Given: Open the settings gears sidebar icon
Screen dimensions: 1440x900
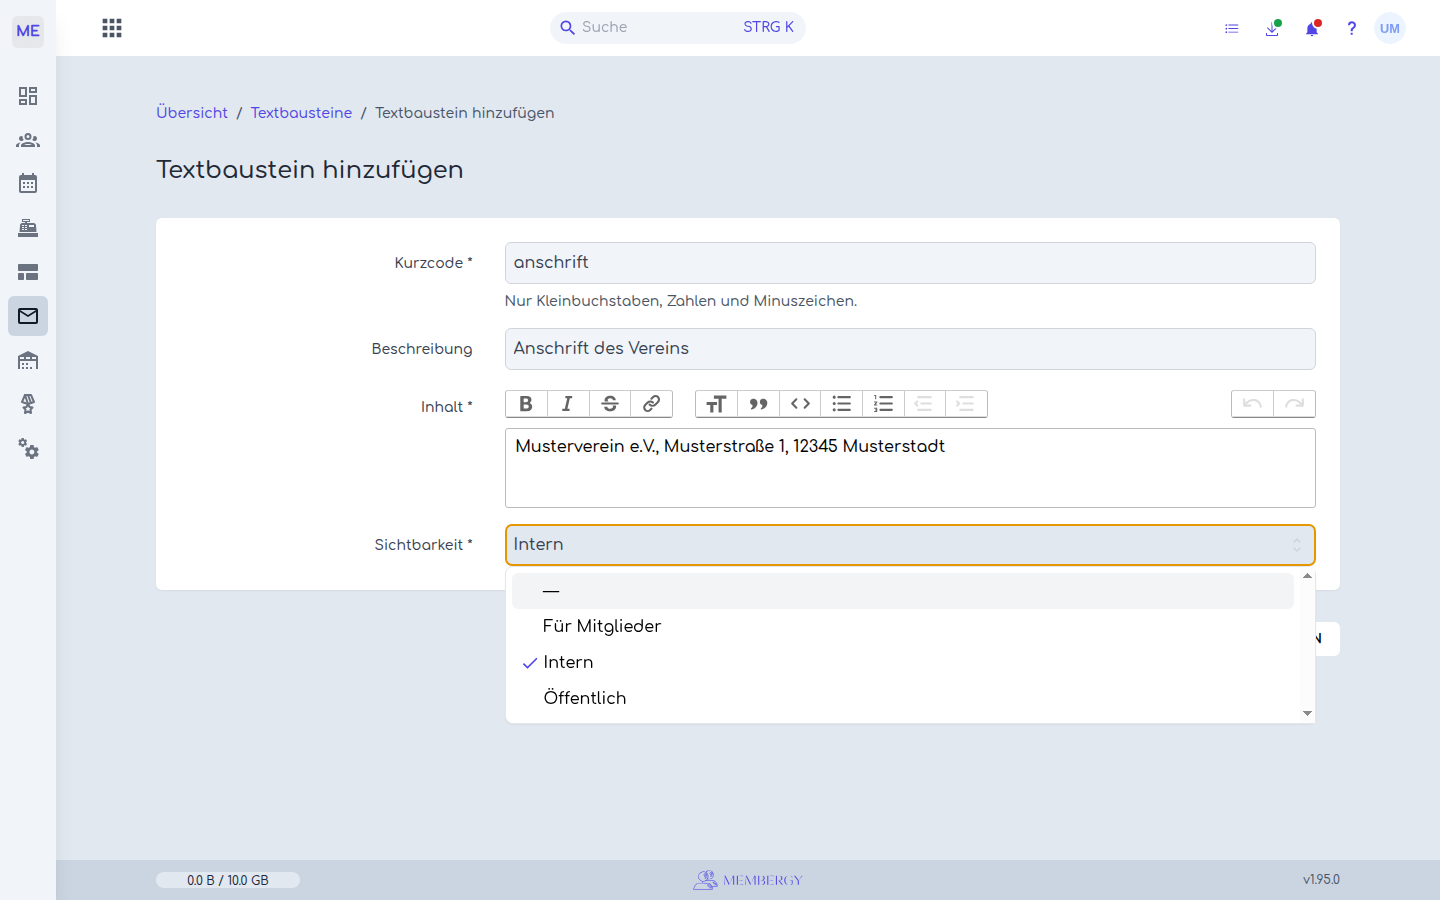Looking at the screenshot, I should 28,449.
